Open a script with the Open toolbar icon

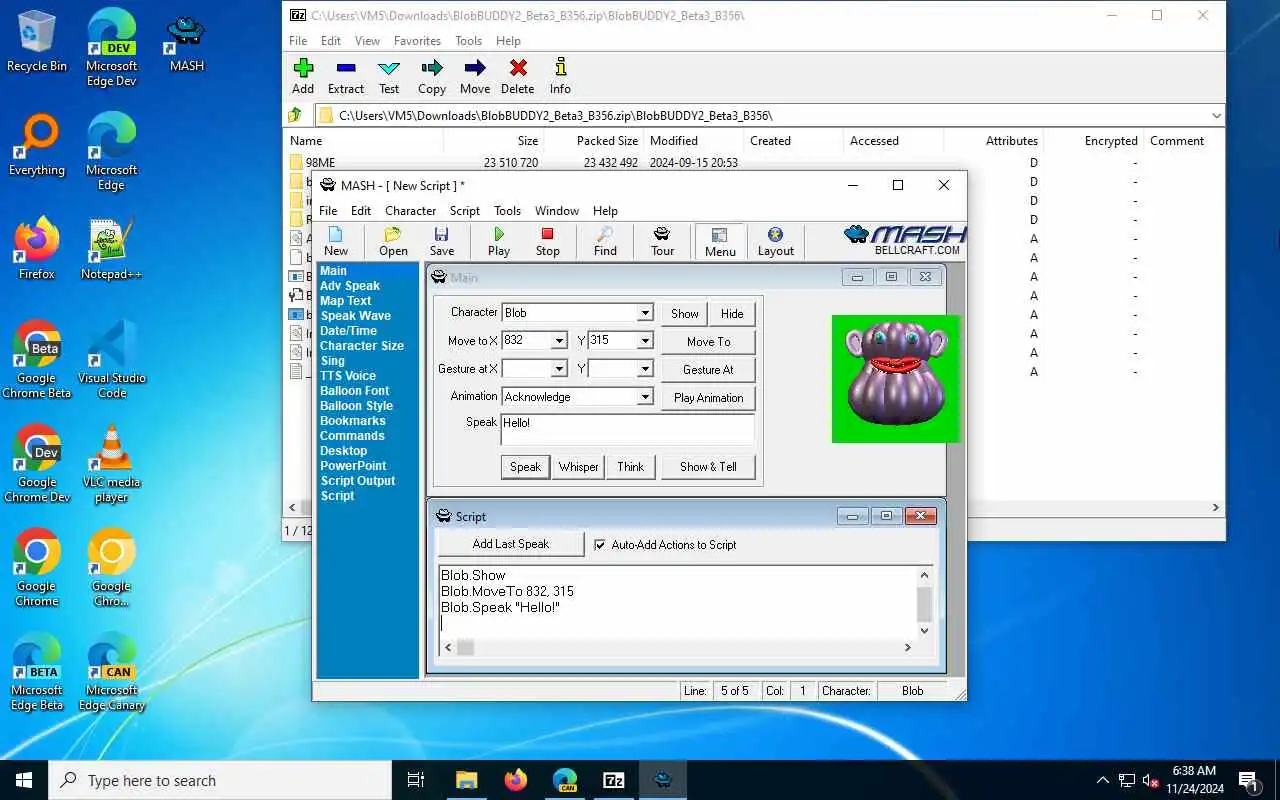pos(393,242)
